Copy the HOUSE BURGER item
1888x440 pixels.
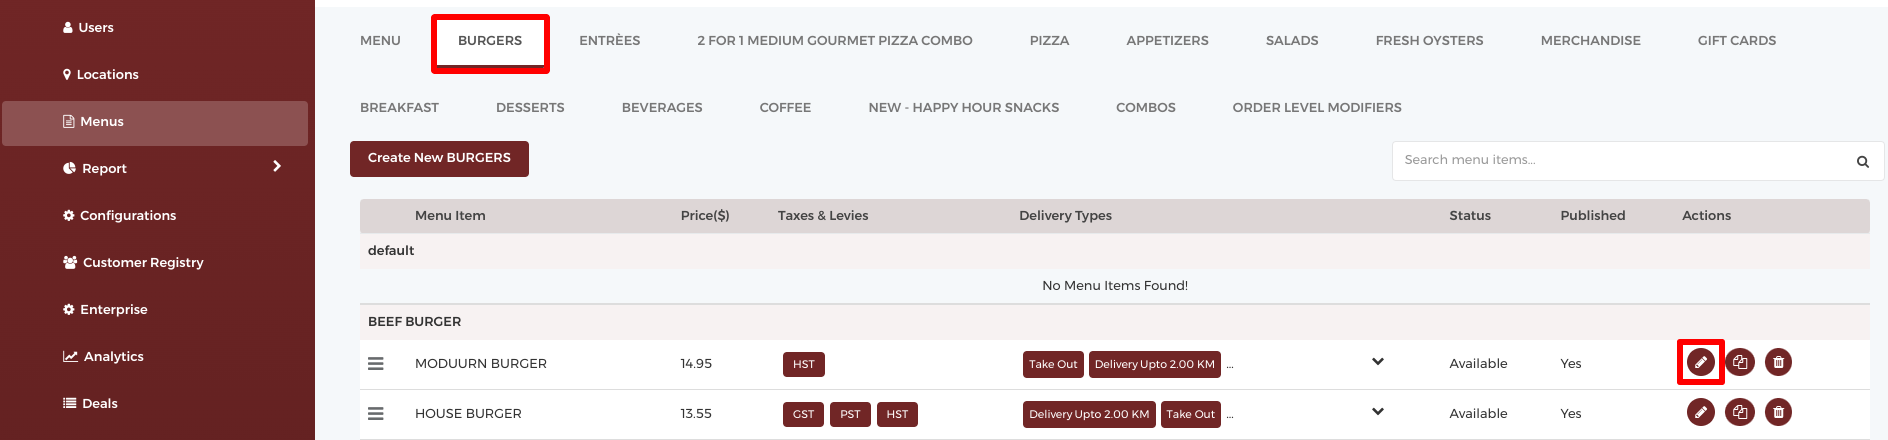click(x=1740, y=412)
